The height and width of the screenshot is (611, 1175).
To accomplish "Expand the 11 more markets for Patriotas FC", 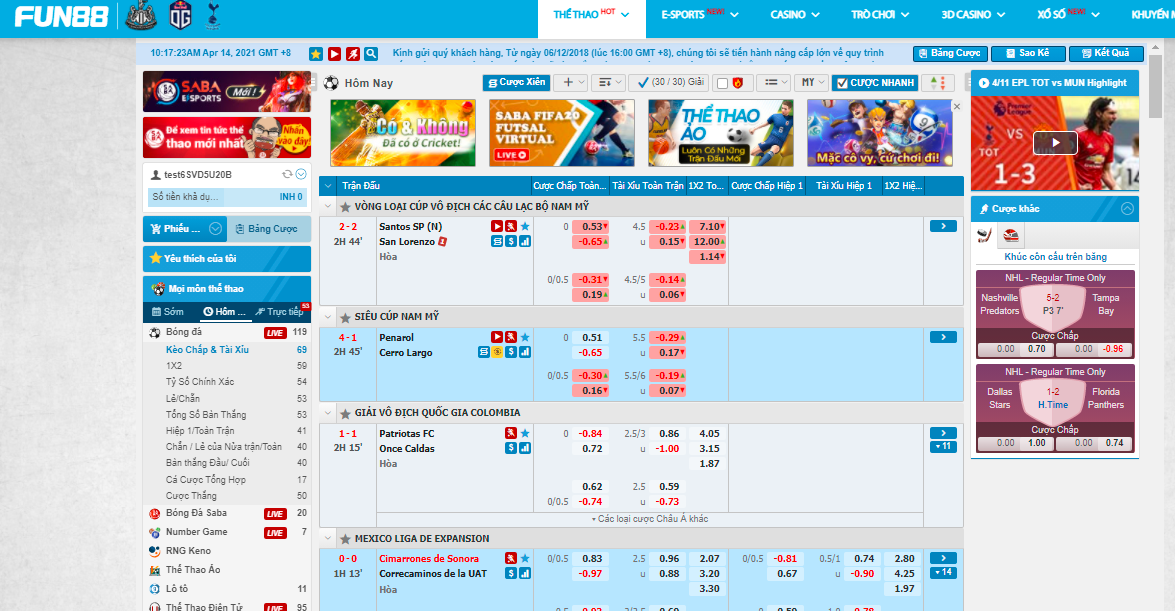I will [x=943, y=447].
